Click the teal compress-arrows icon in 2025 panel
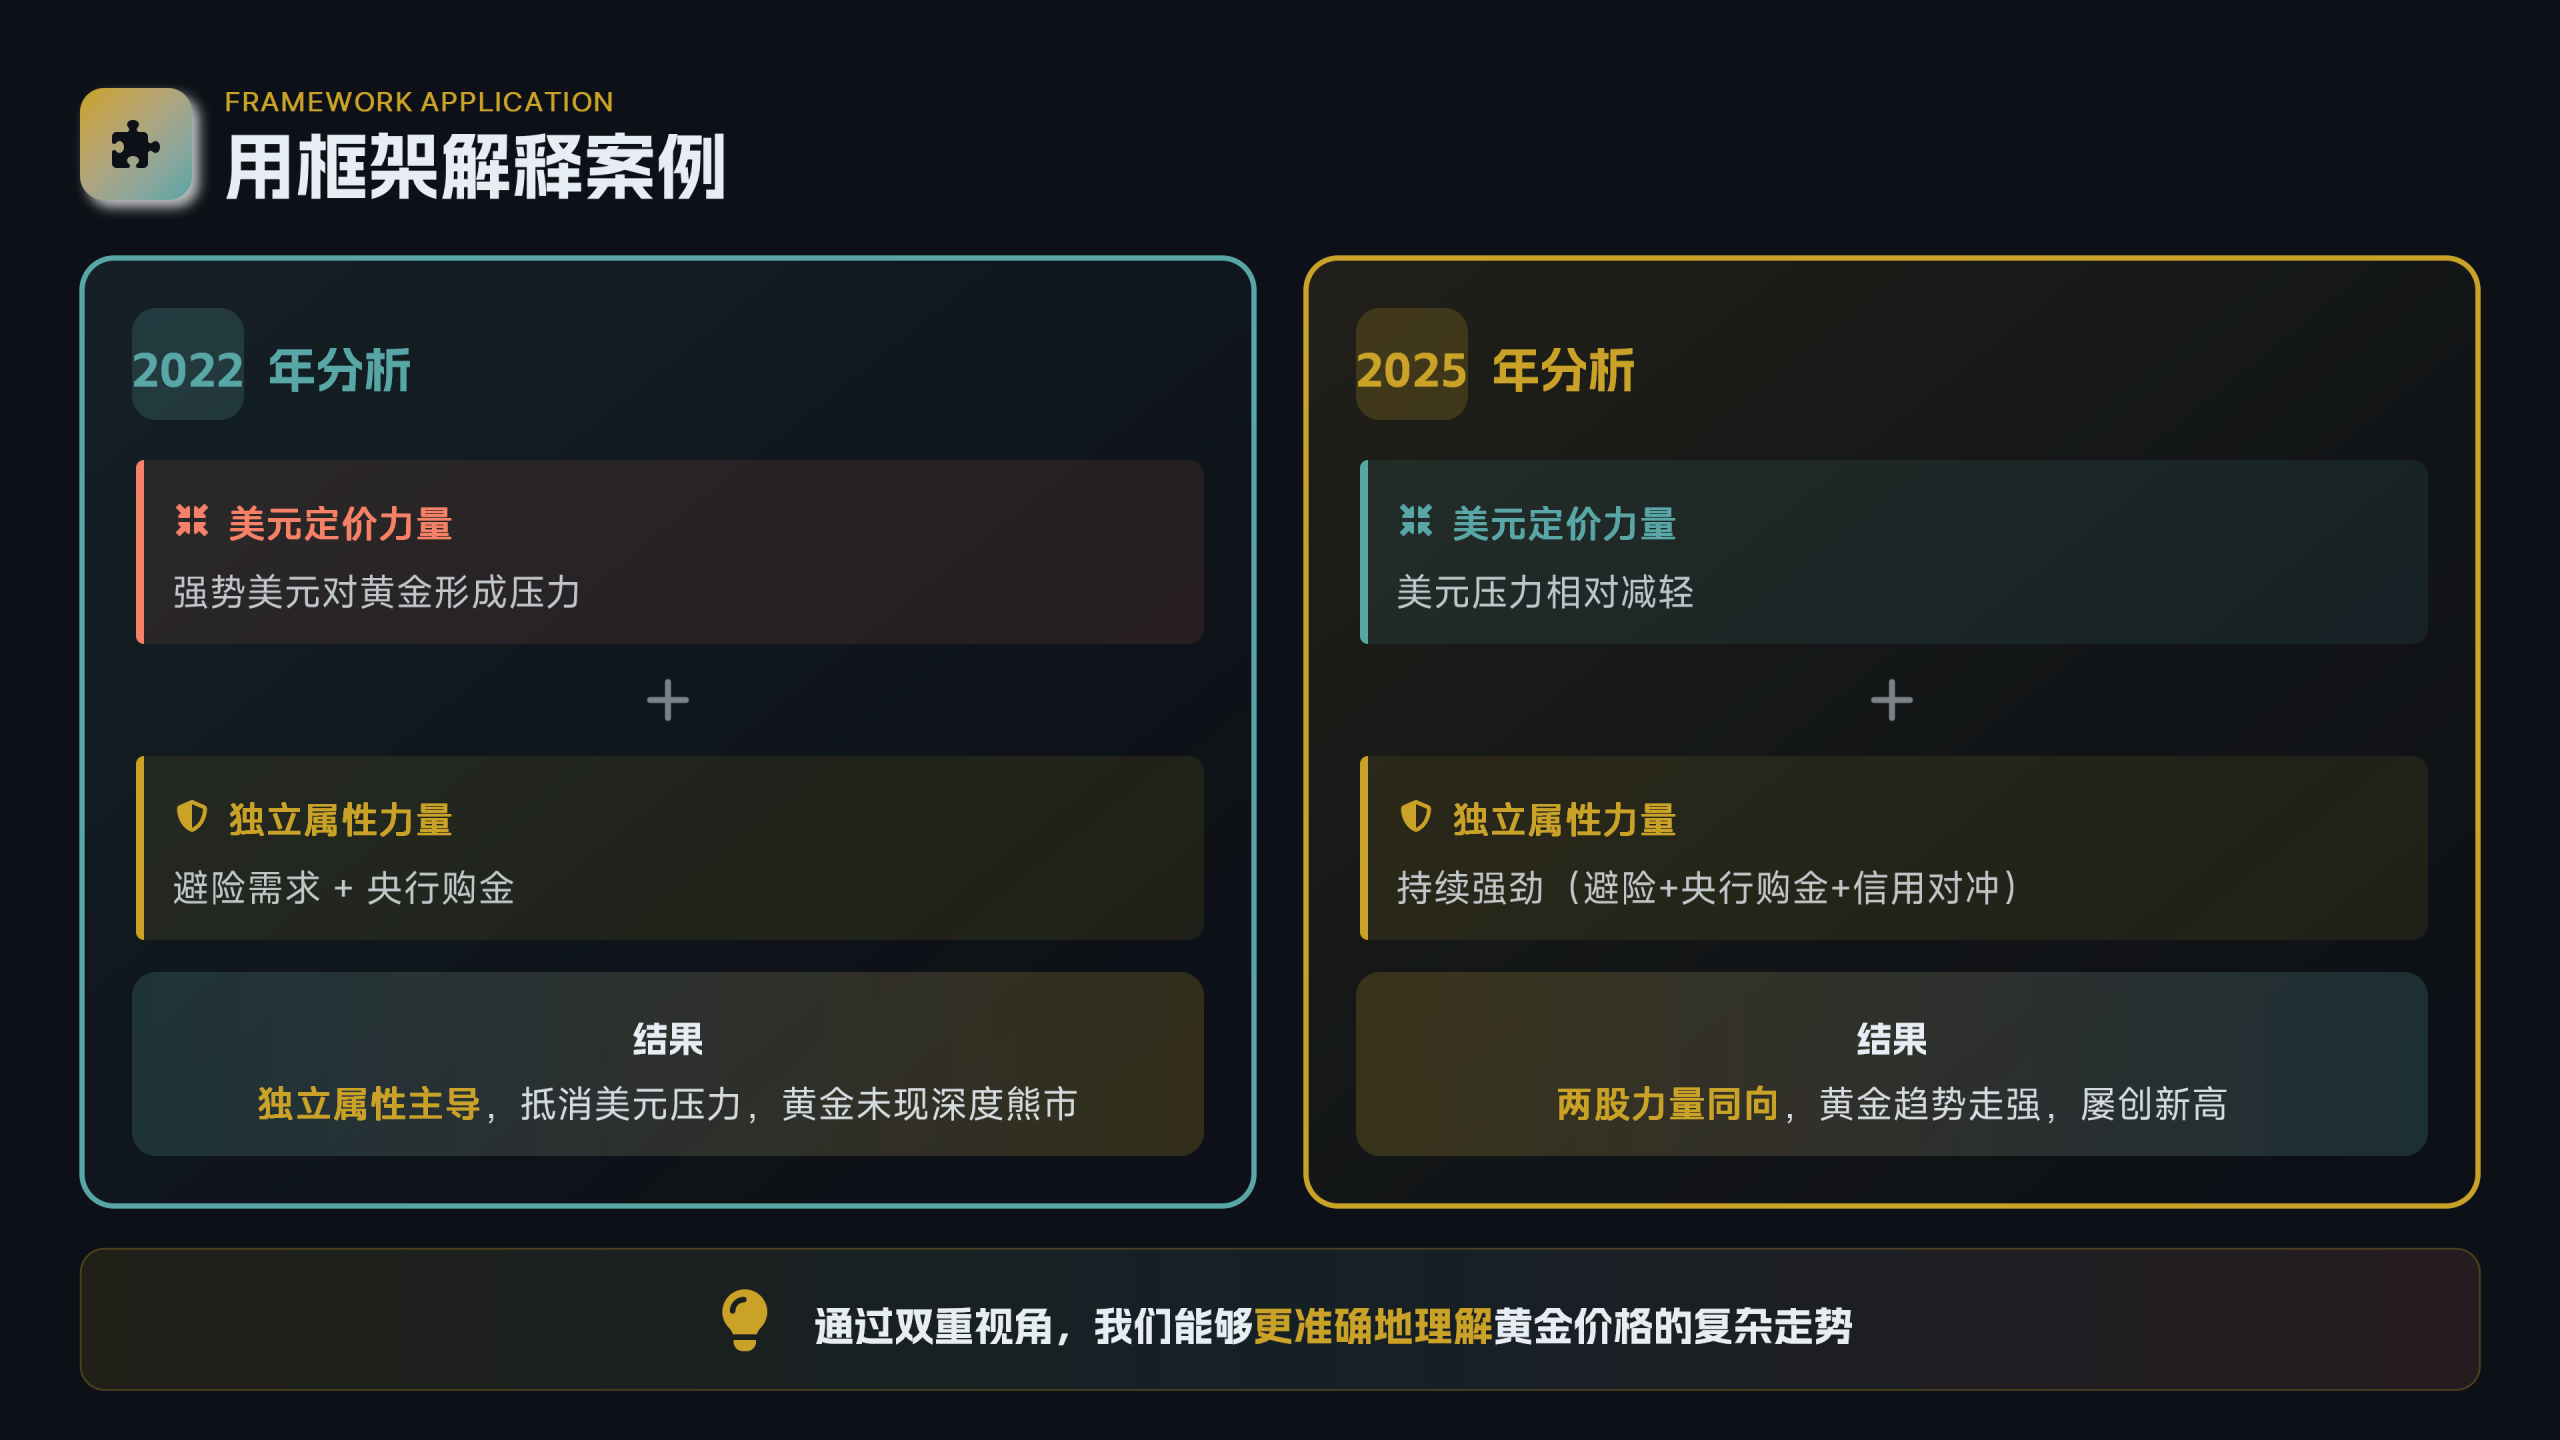The height and width of the screenshot is (1440, 2560). click(1415, 520)
